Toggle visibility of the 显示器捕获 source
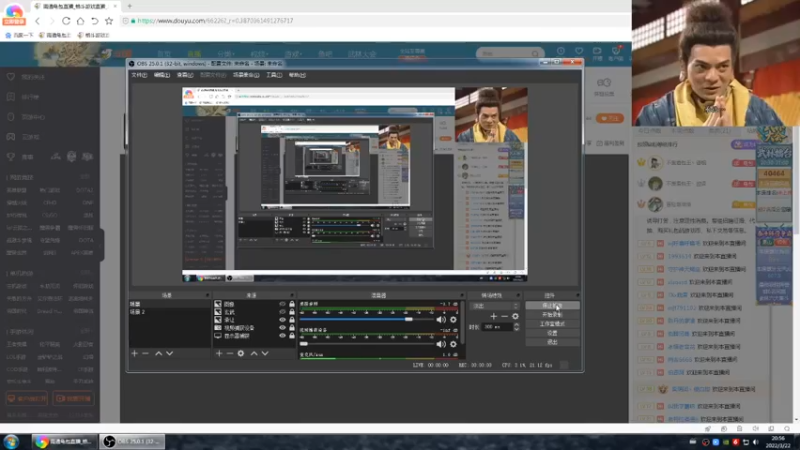Screen dimensions: 800x450 pyautogui.click(x=282, y=336)
